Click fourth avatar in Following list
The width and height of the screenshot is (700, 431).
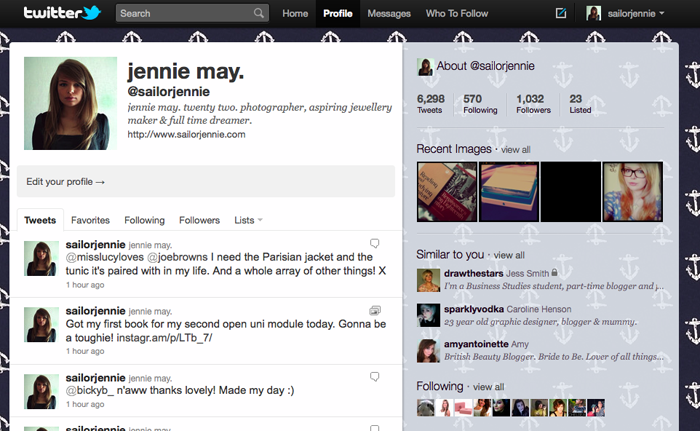pos(482,408)
